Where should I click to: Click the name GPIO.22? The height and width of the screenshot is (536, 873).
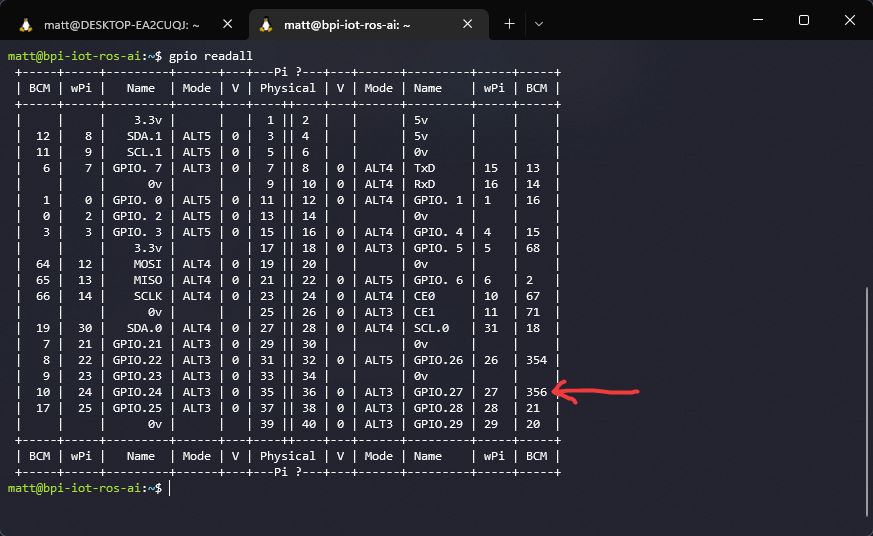tap(137, 360)
